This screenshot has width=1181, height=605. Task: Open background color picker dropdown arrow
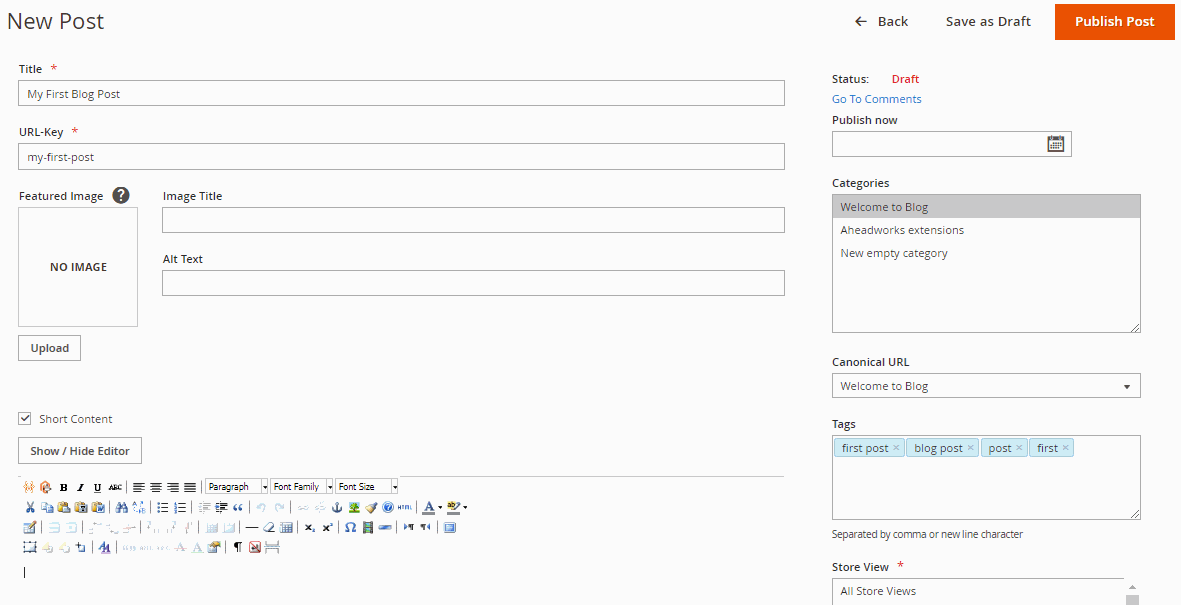click(465, 507)
